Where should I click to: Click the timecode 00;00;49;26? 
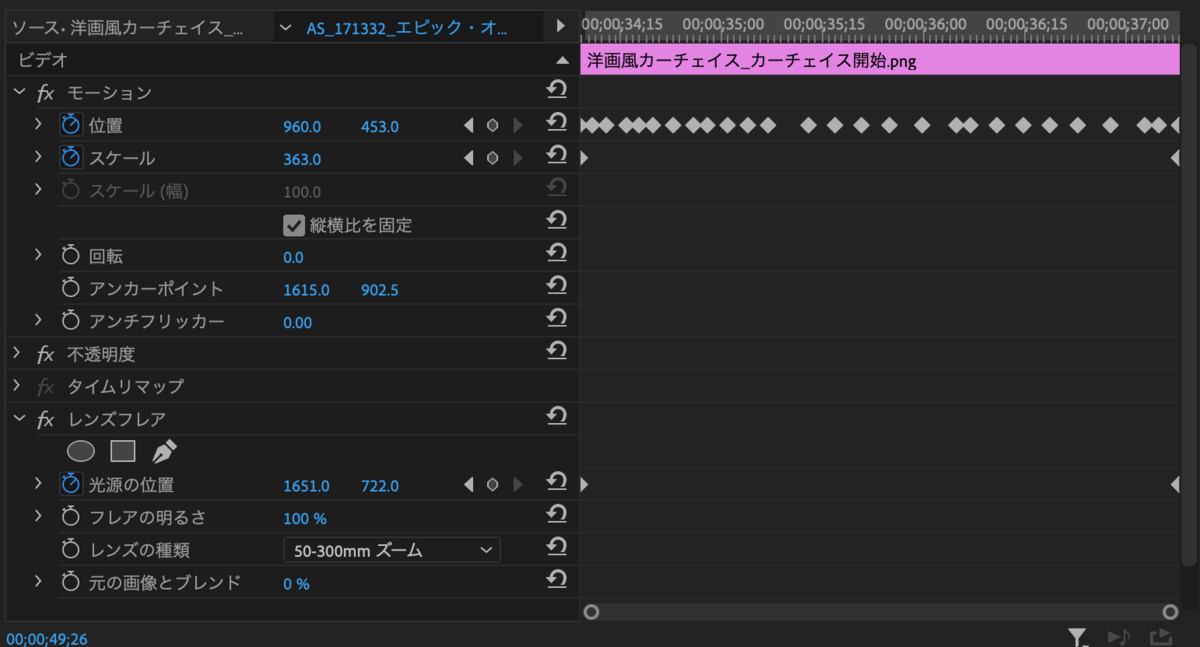coord(47,638)
